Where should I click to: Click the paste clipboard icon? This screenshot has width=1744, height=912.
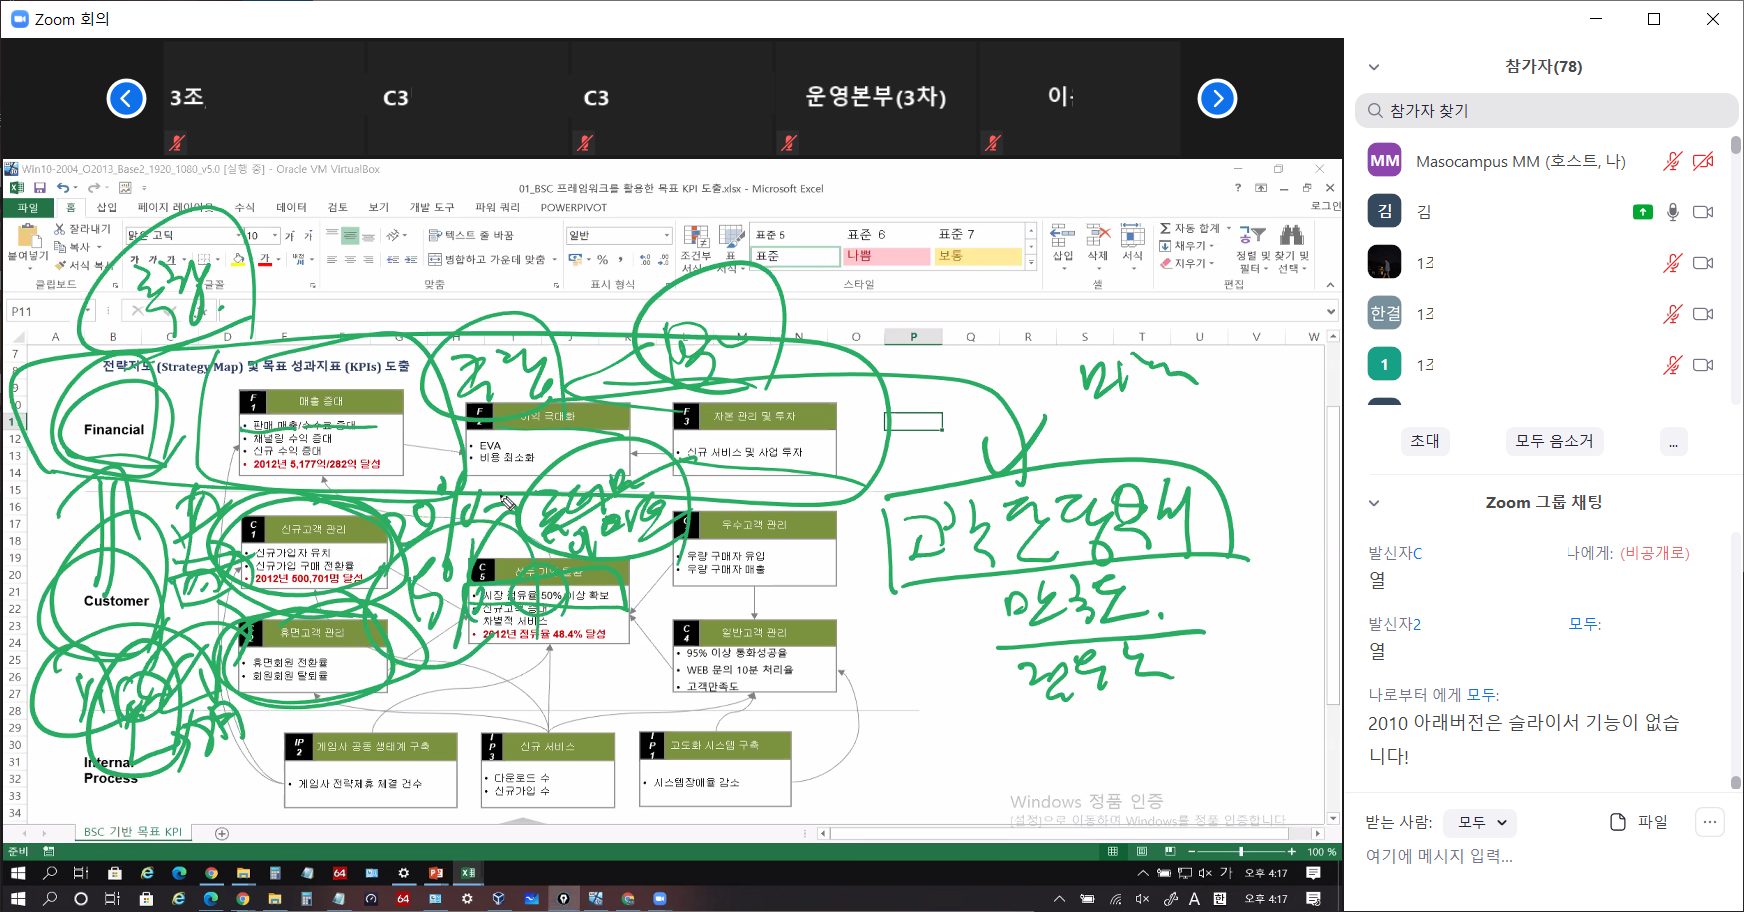click(x=27, y=236)
